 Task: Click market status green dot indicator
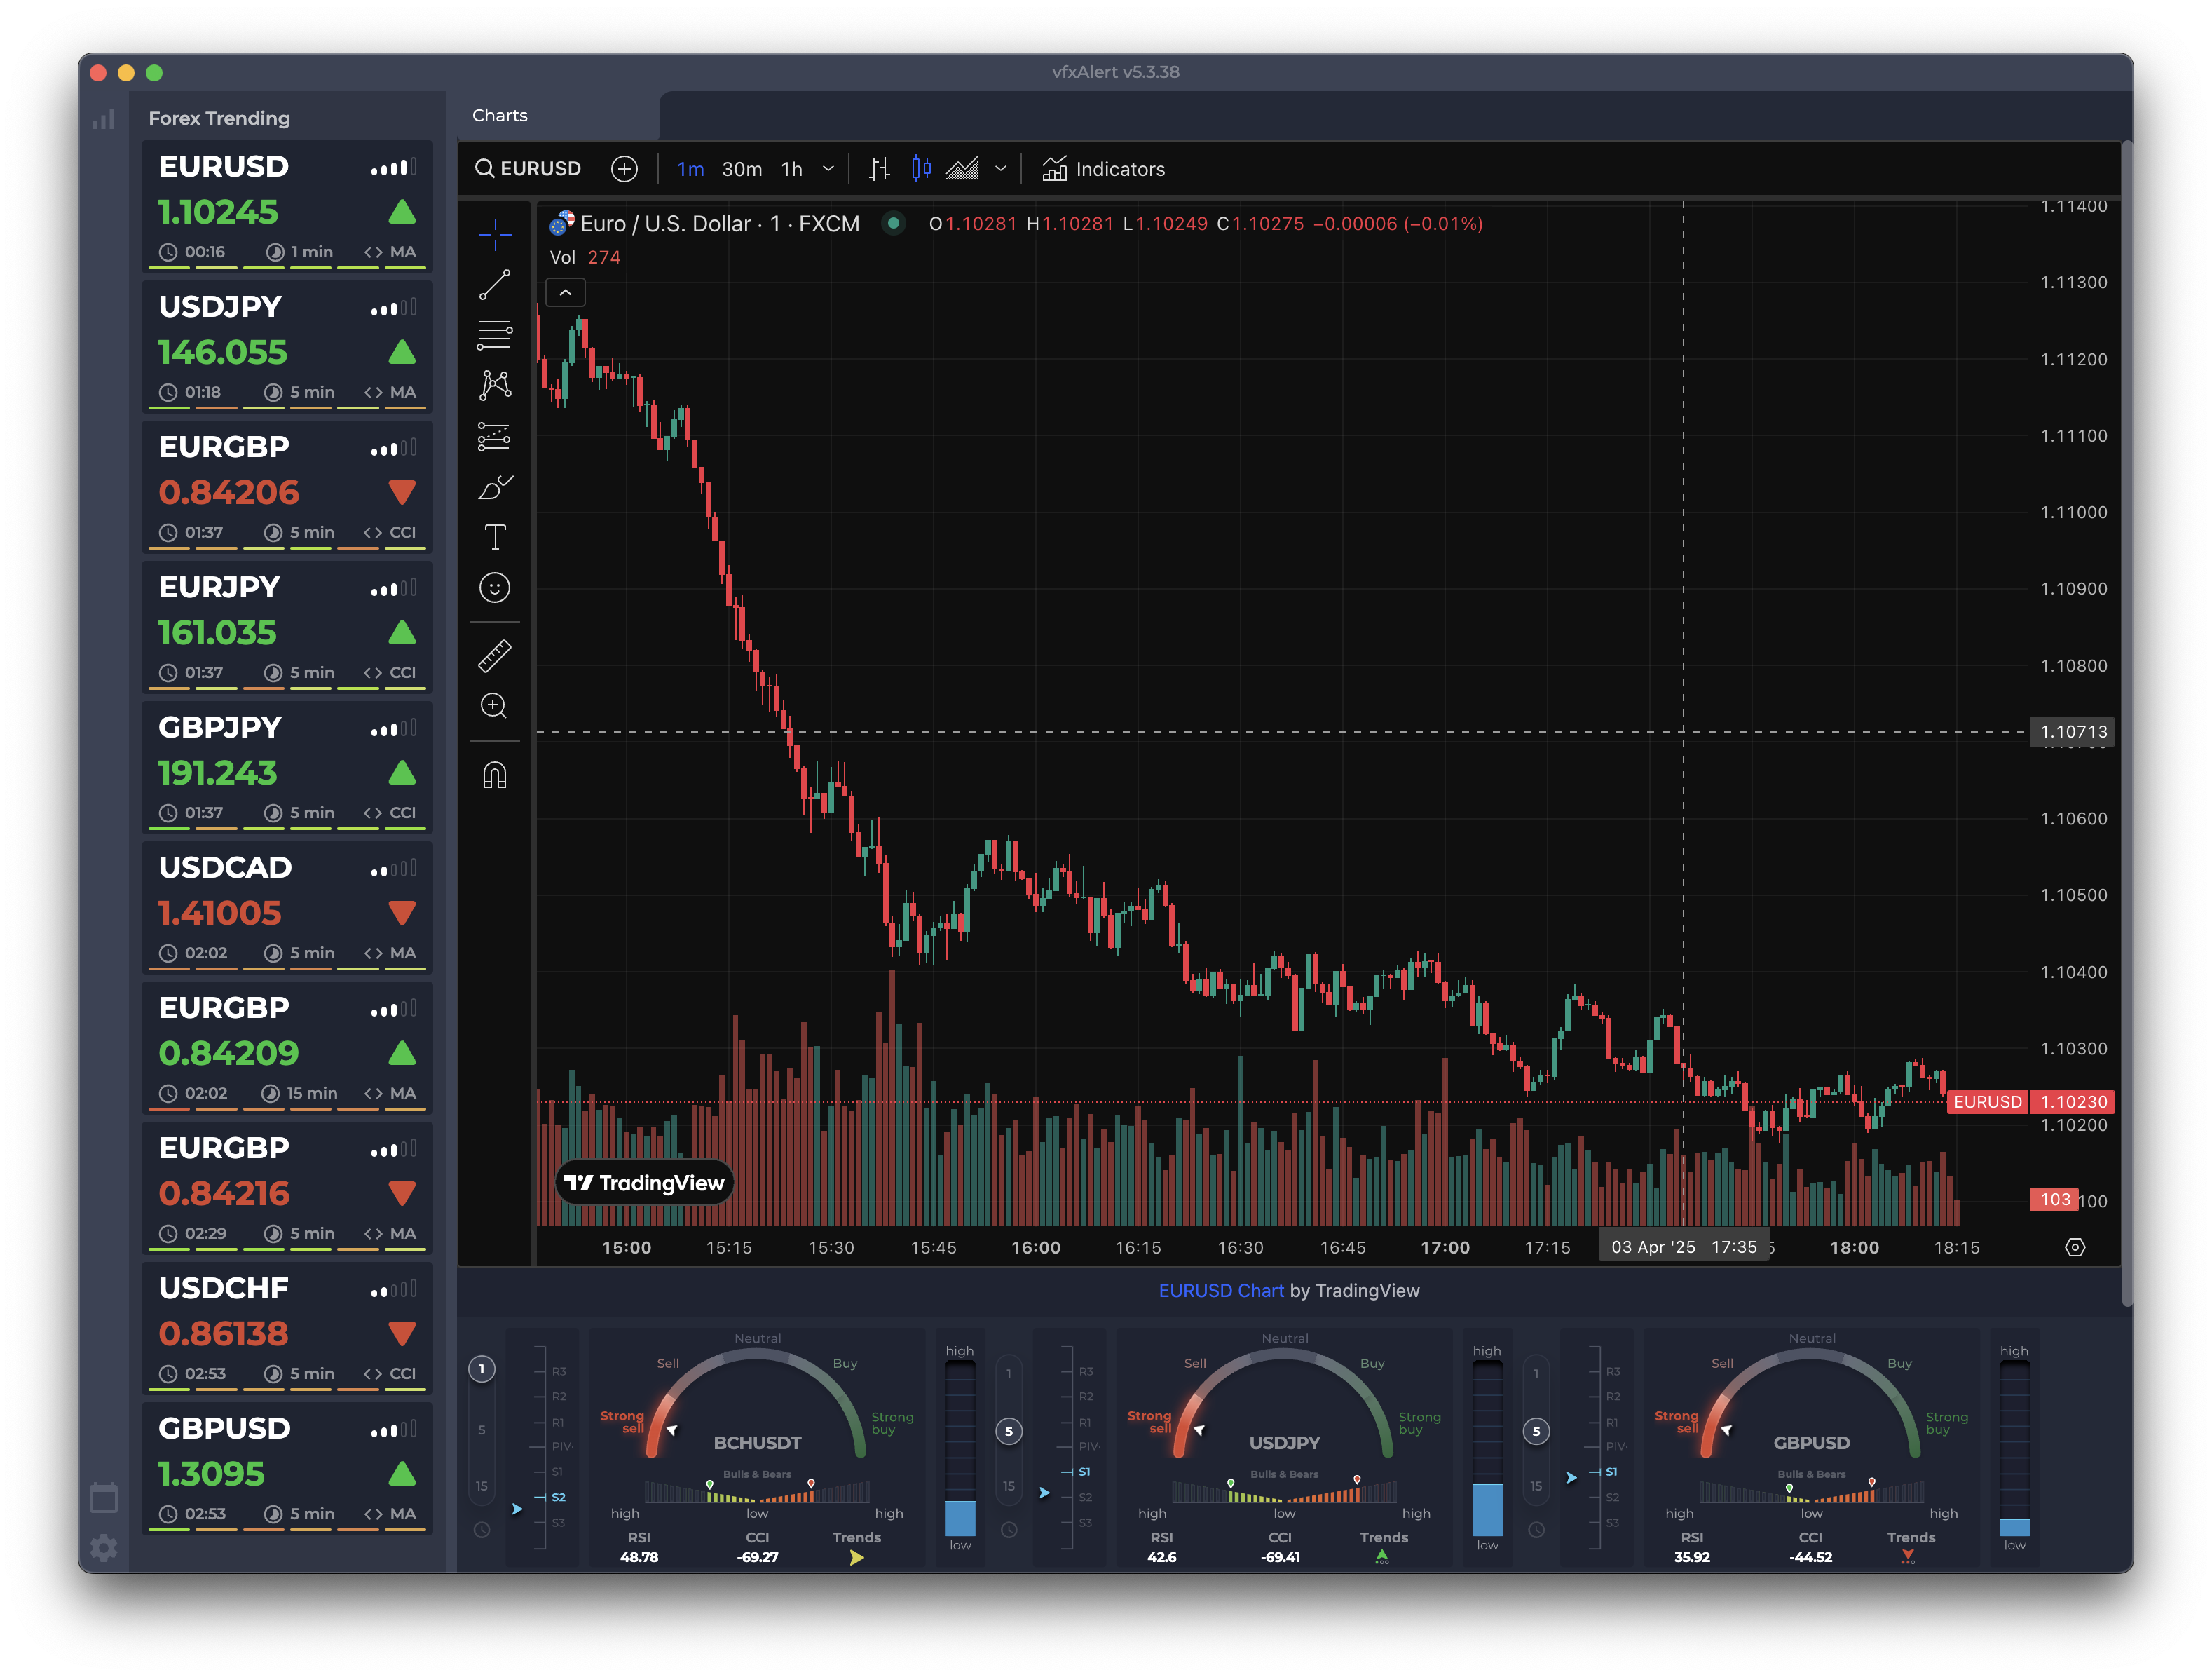pos(893,223)
